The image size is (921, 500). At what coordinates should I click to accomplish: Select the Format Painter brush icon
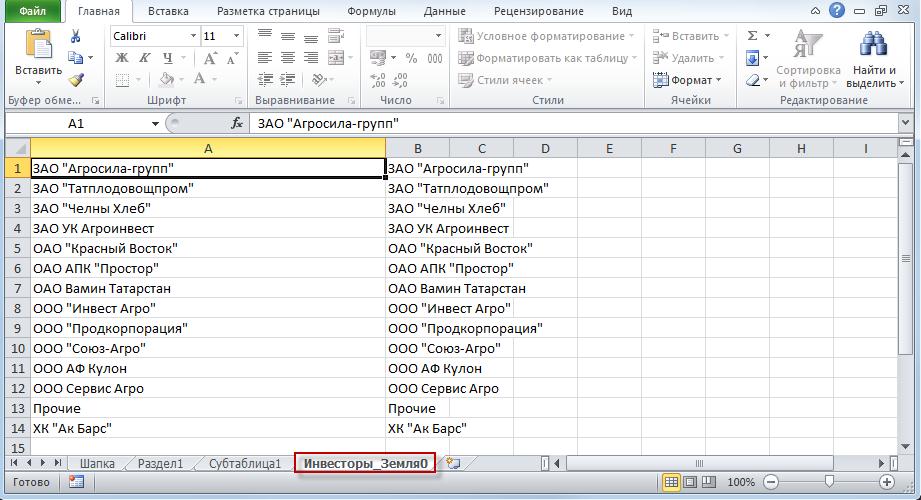click(x=76, y=79)
